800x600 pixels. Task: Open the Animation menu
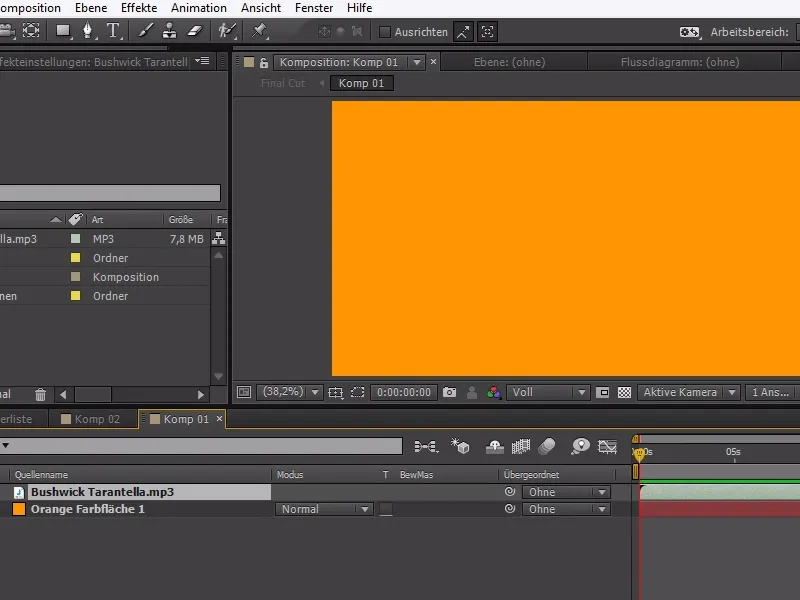(x=199, y=8)
